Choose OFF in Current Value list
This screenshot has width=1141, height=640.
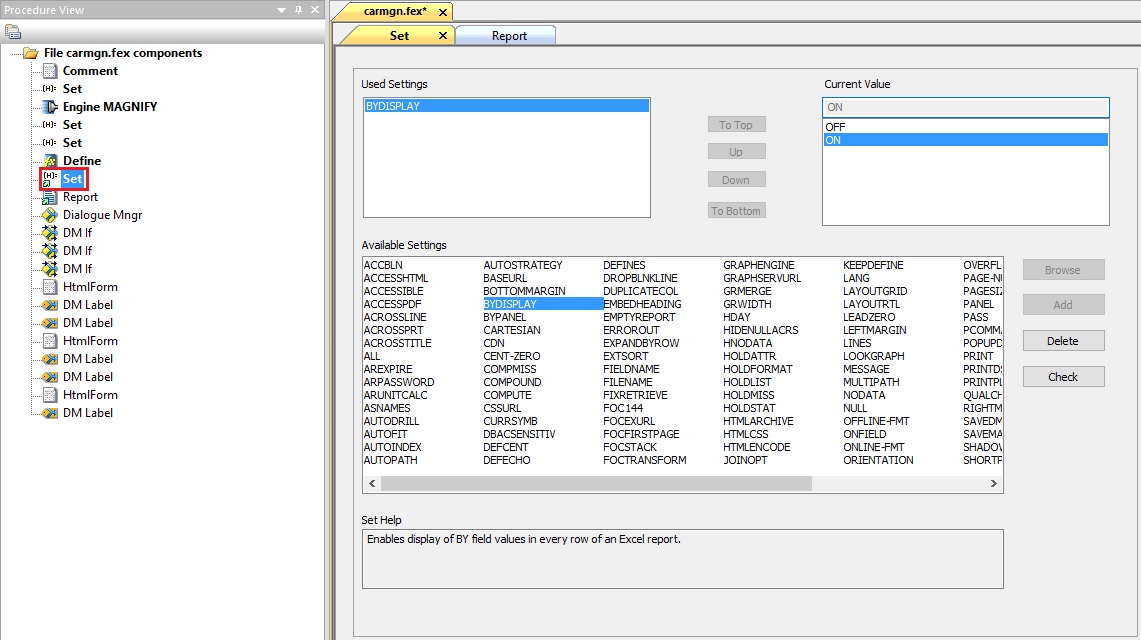(x=835, y=127)
